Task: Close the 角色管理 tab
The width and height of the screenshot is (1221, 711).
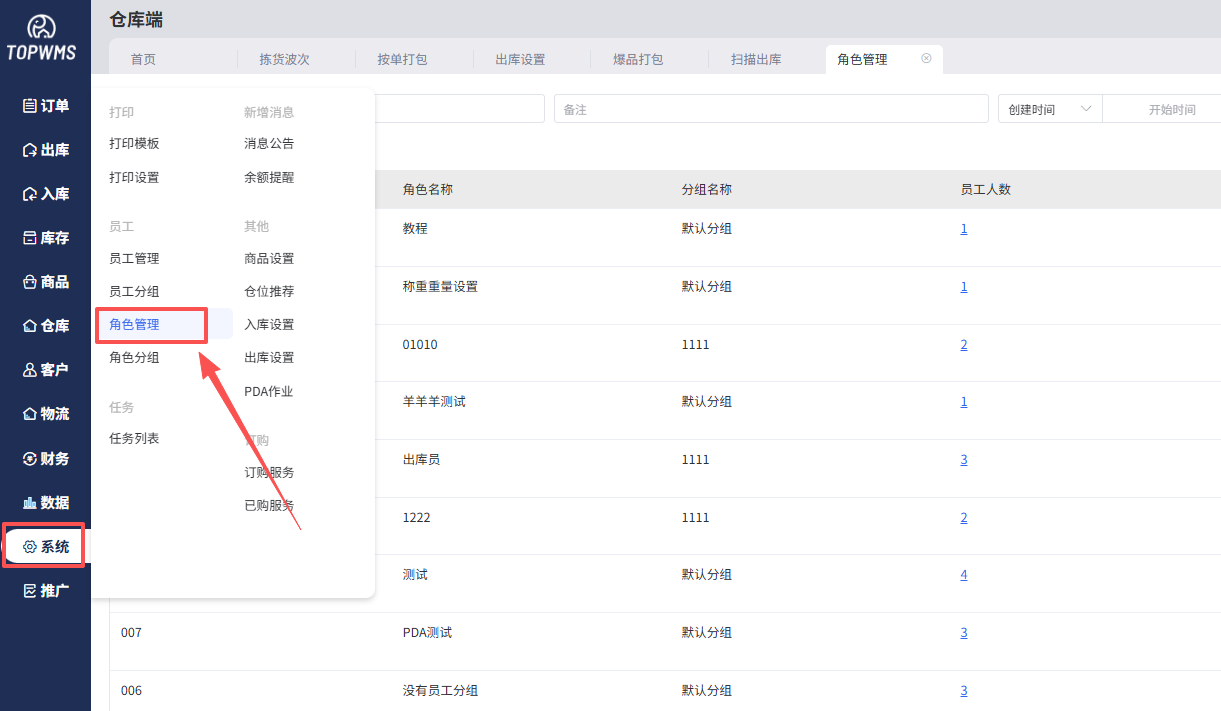Action: [926, 59]
